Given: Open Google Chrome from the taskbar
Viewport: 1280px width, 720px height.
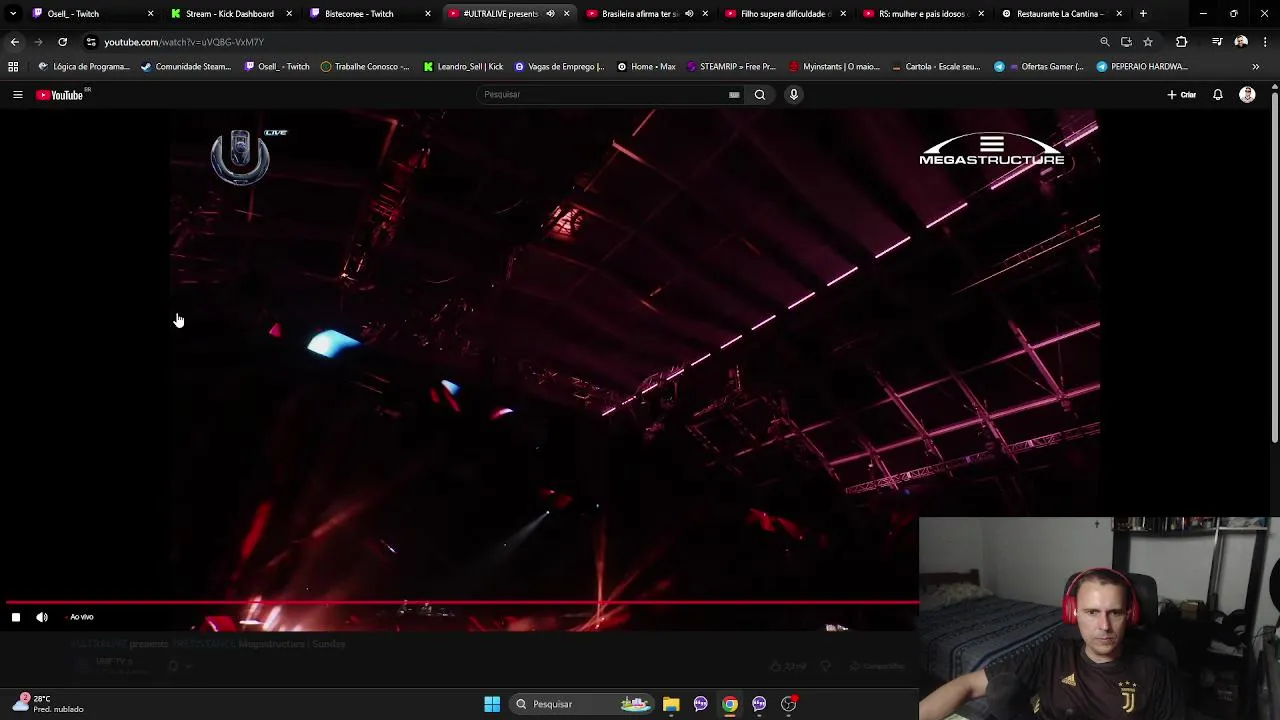Looking at the screenshot, I should coord(730,704).
